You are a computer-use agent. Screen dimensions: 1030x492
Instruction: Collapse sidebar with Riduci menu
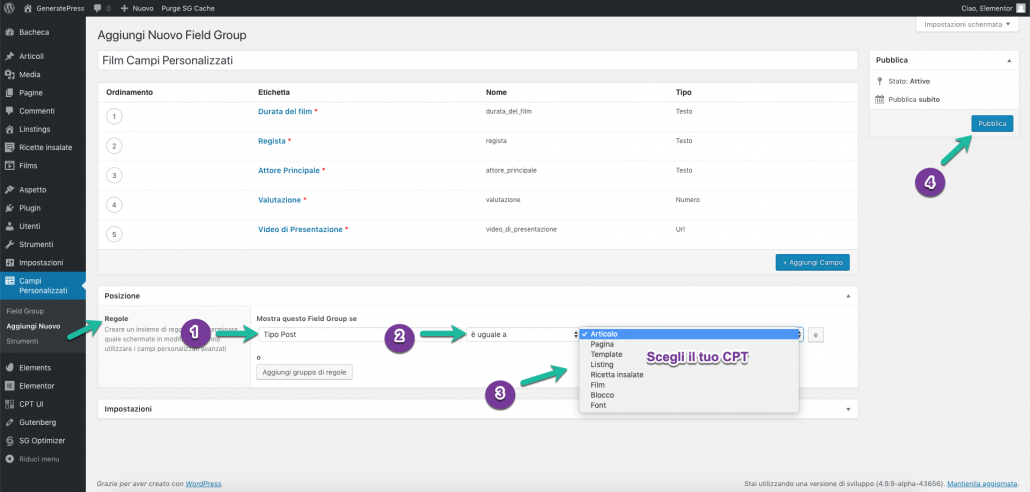[x=38, y=458]
